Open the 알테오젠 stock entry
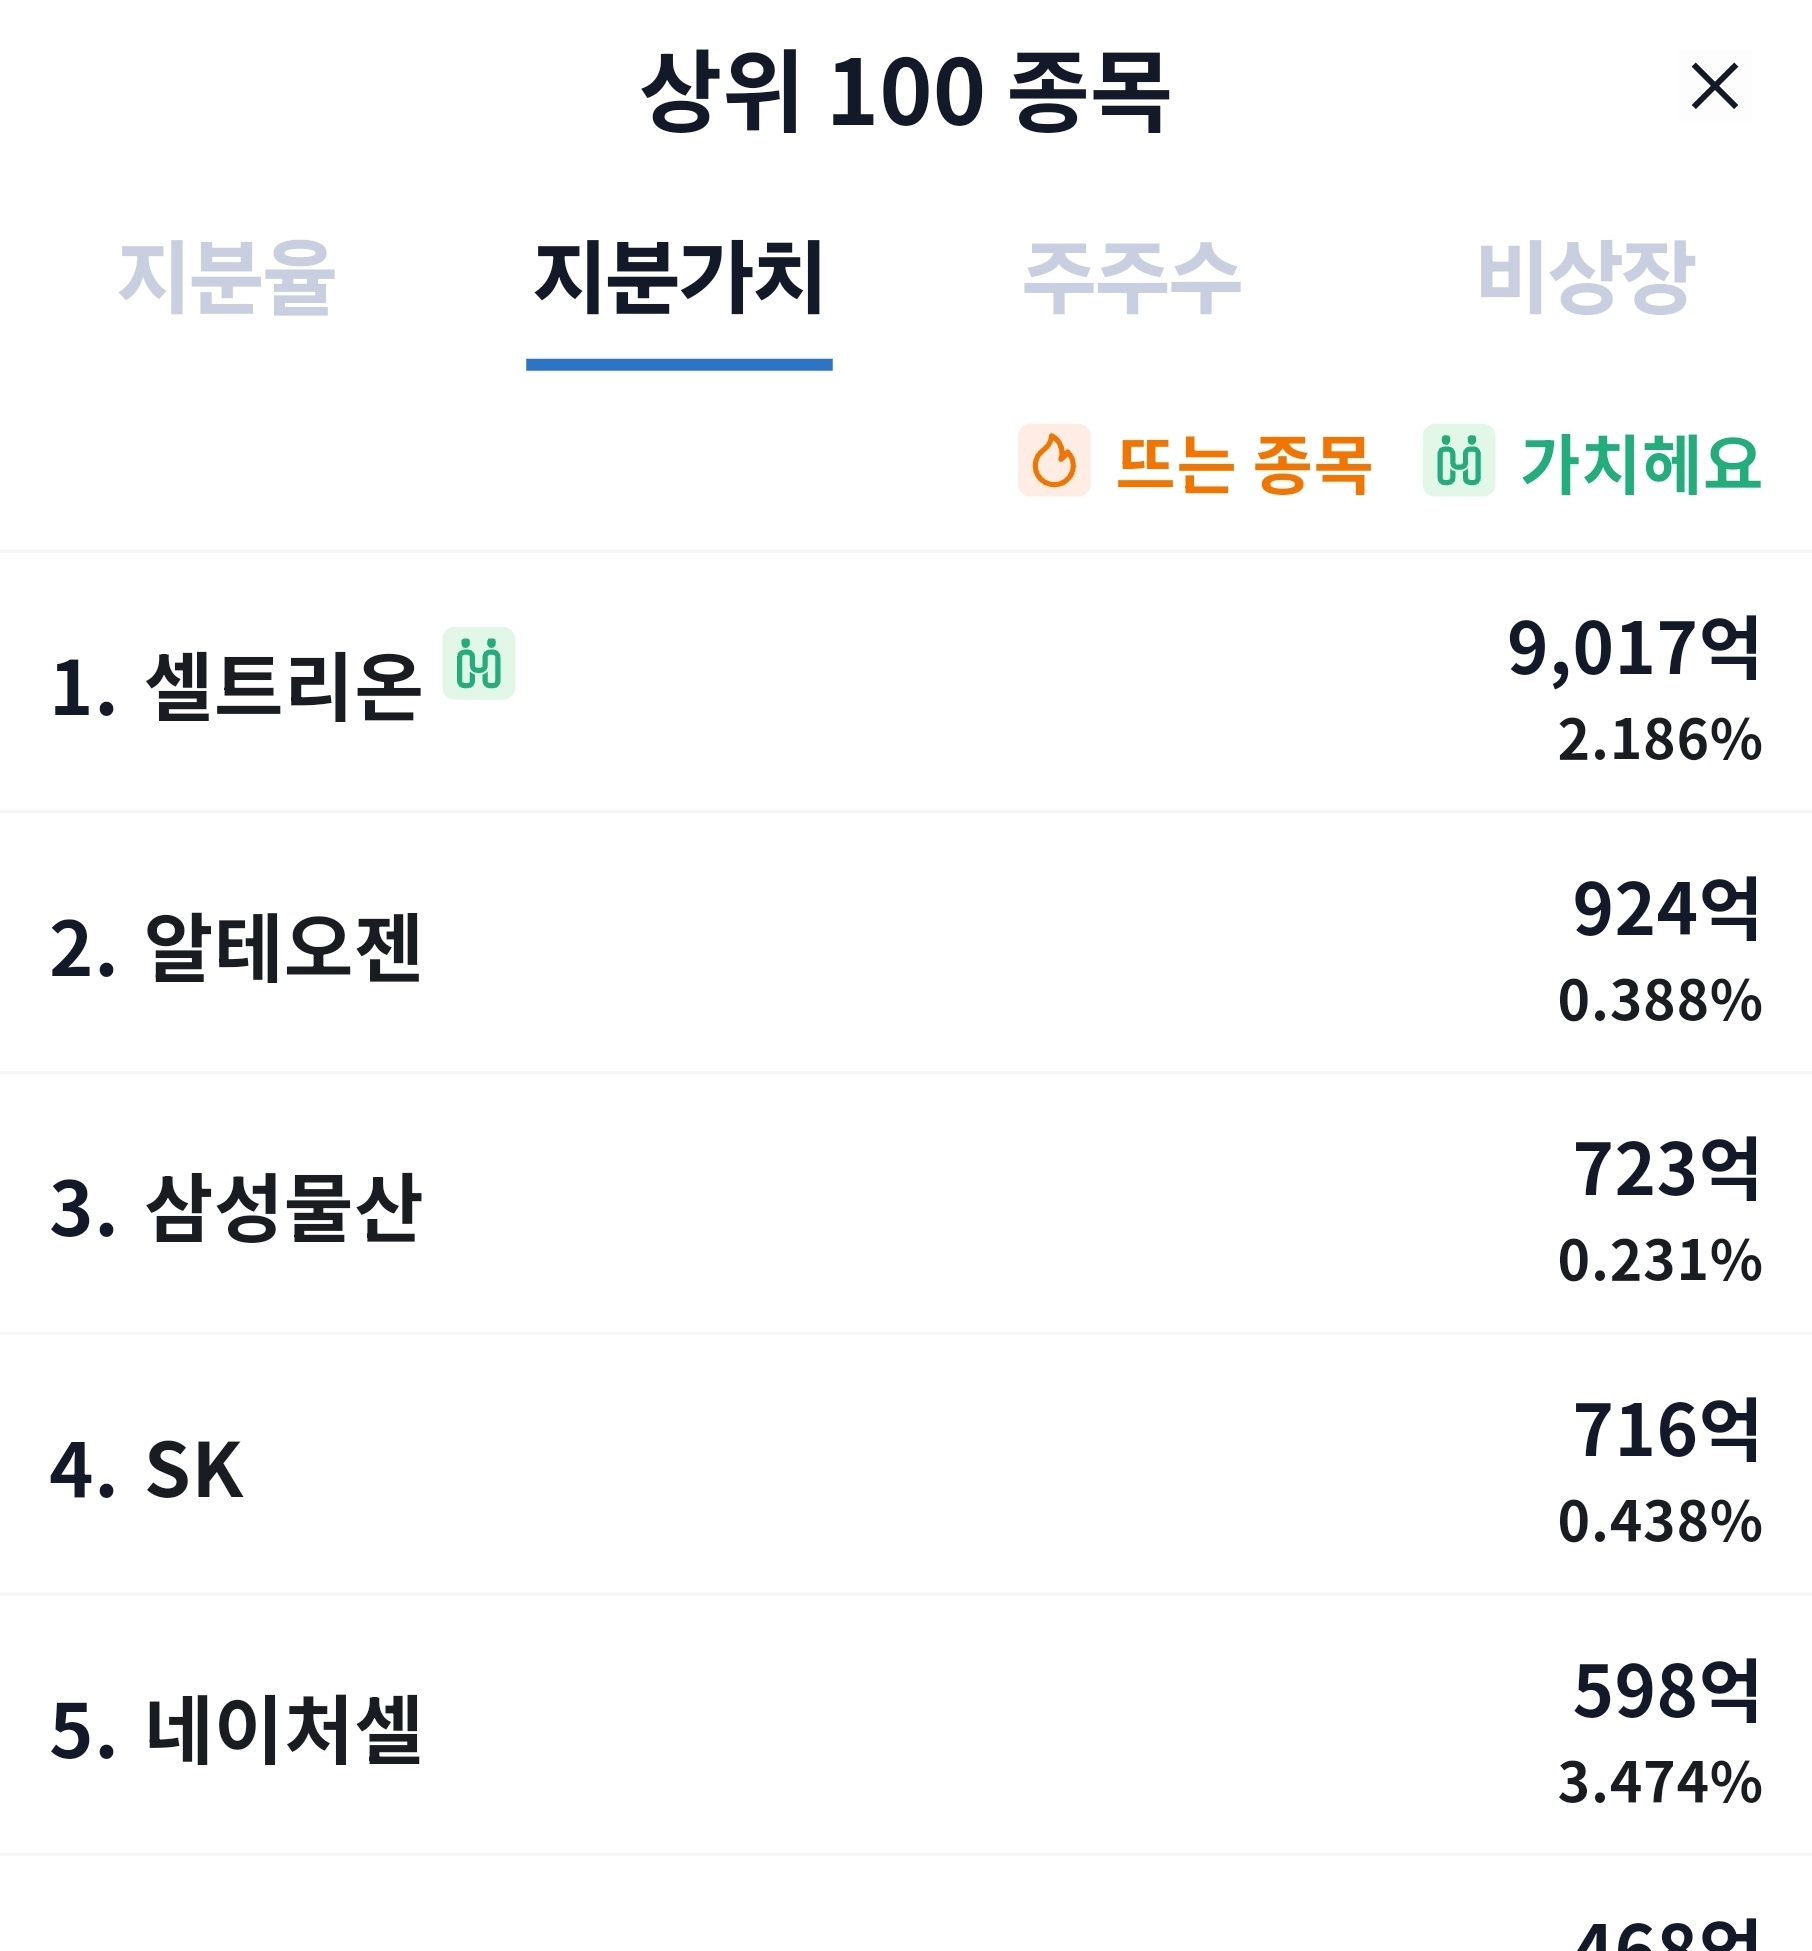 906,943
